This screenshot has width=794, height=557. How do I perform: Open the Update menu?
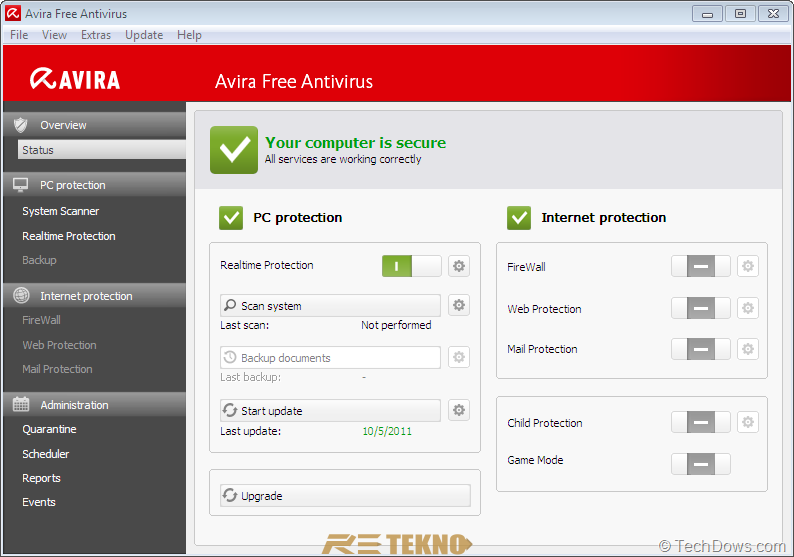[x=144, y=35]
